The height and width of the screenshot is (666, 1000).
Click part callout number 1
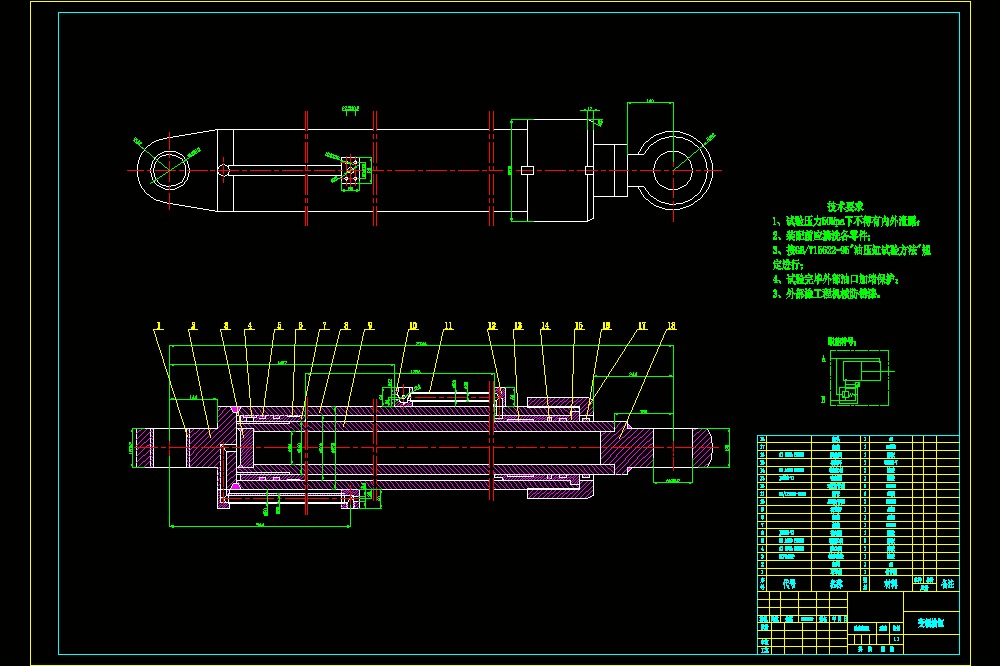[x=159, y=326]
